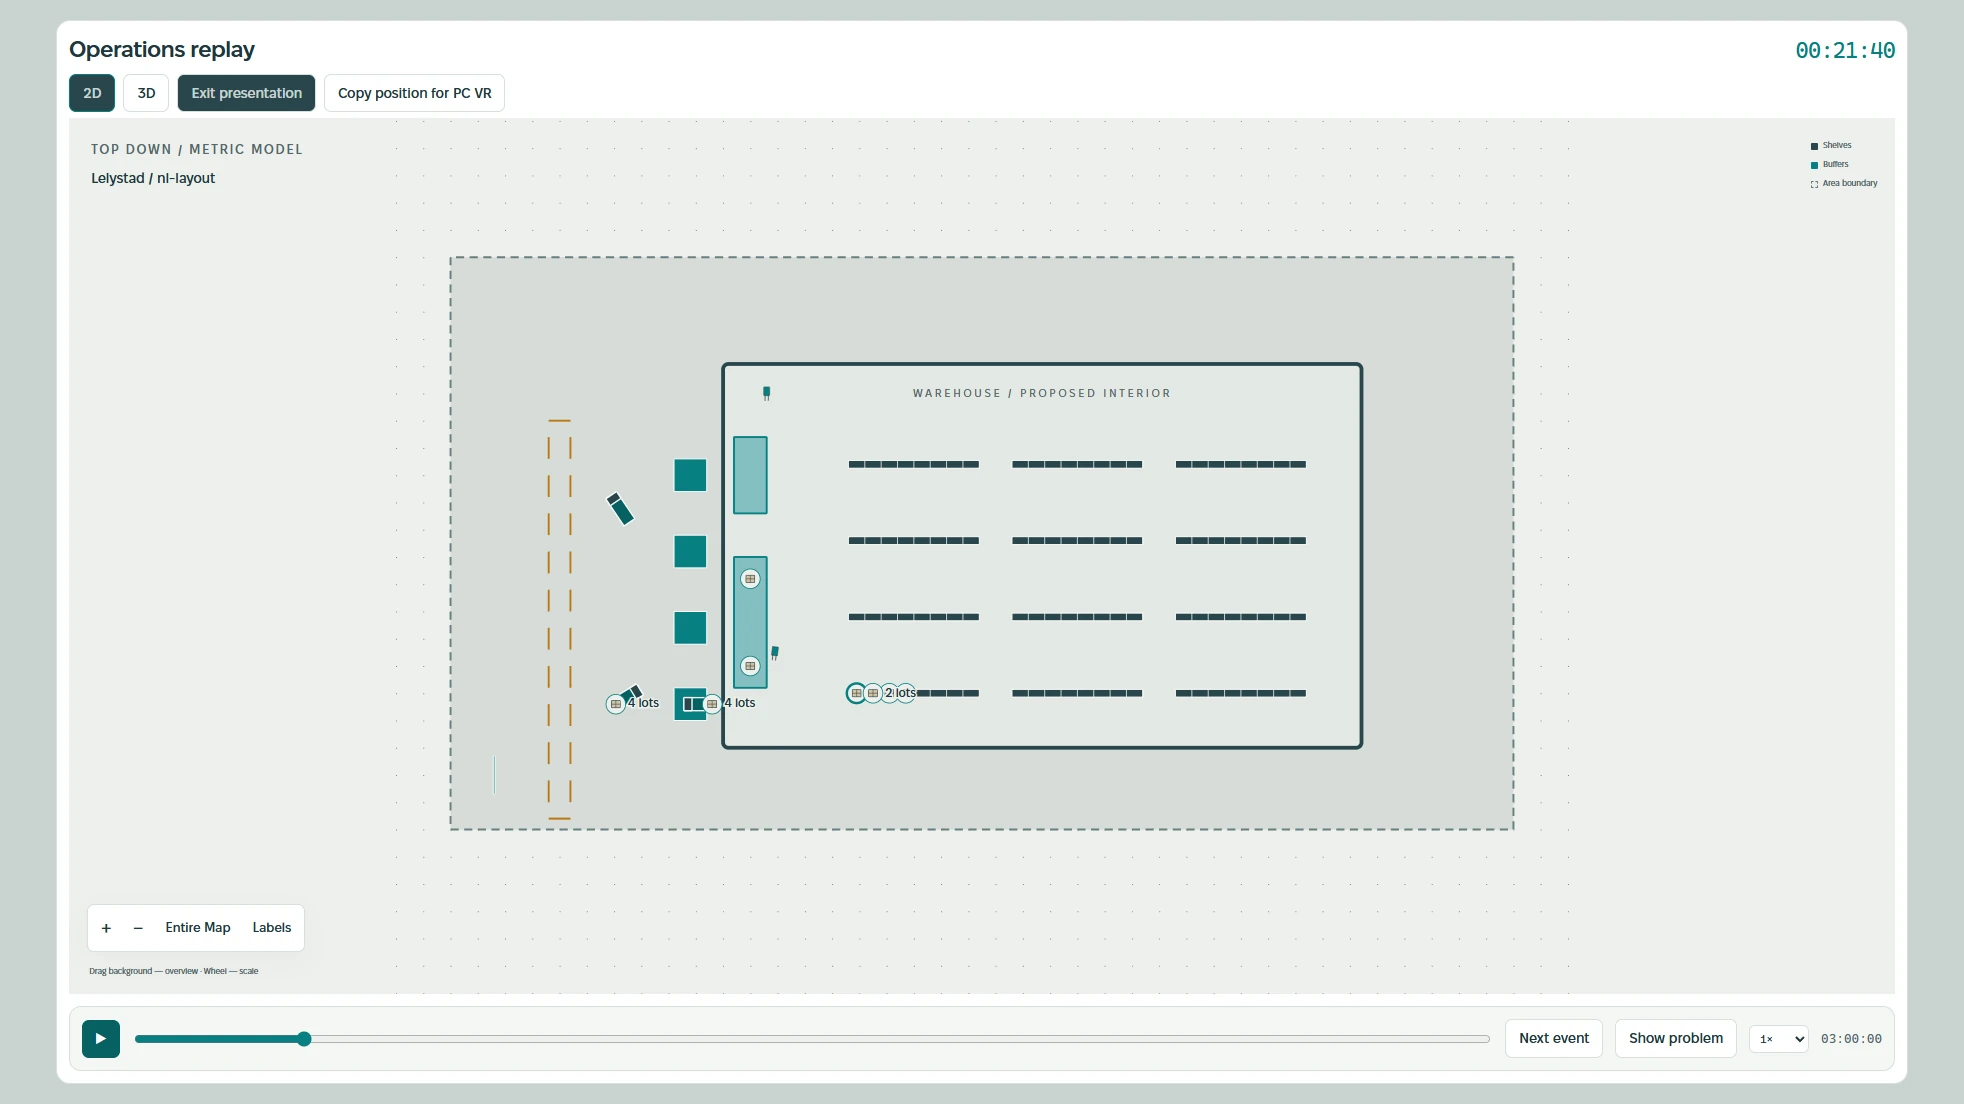Click the forklift beside the lower buffer zone

774,653
